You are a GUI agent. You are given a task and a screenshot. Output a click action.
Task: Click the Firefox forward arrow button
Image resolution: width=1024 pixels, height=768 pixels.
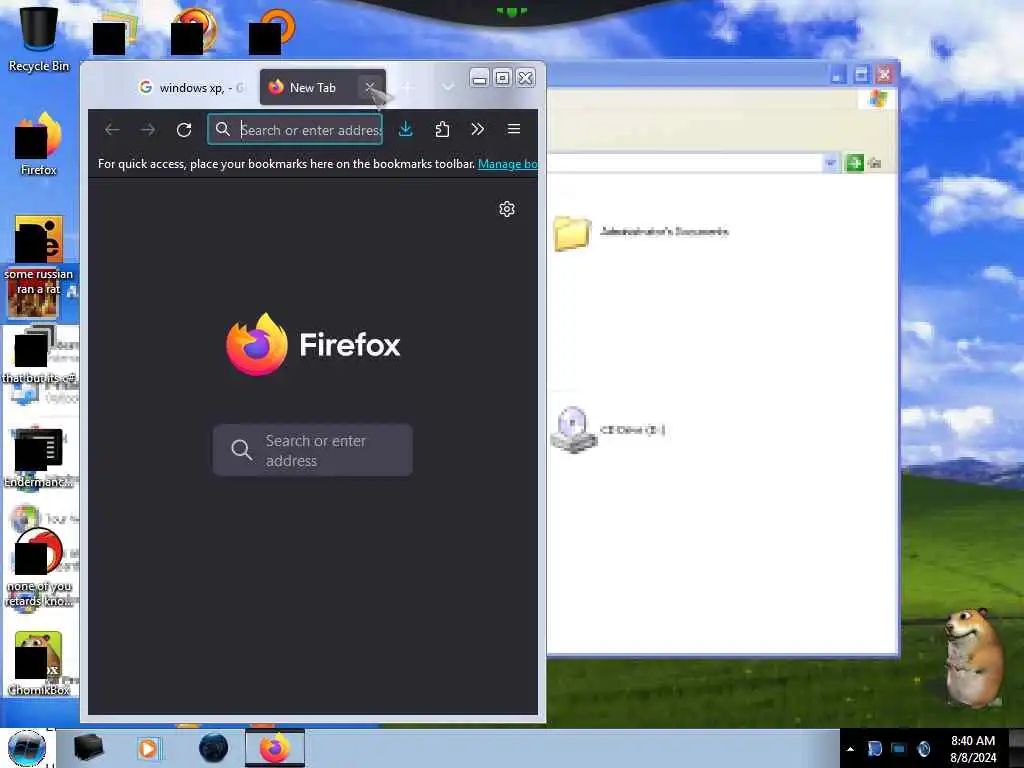click(x=148, y=129)
